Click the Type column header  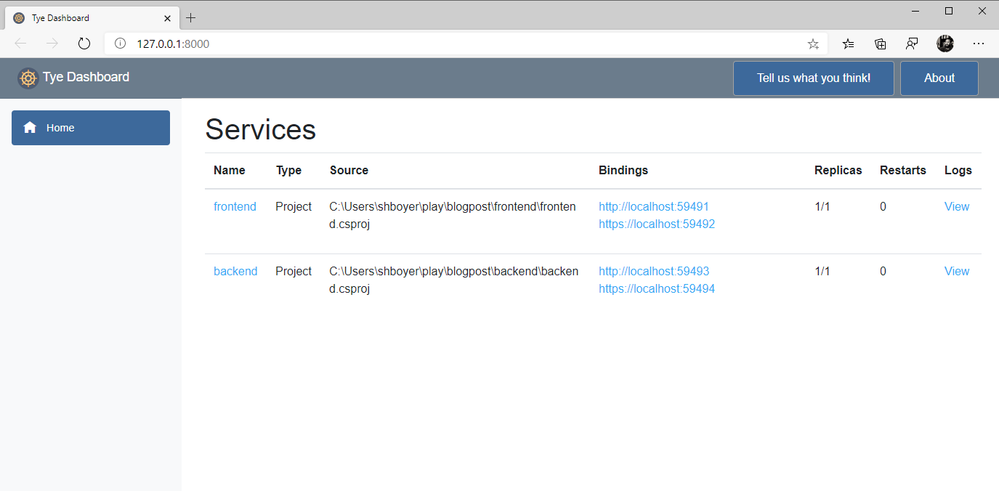[x=289, y=170]
